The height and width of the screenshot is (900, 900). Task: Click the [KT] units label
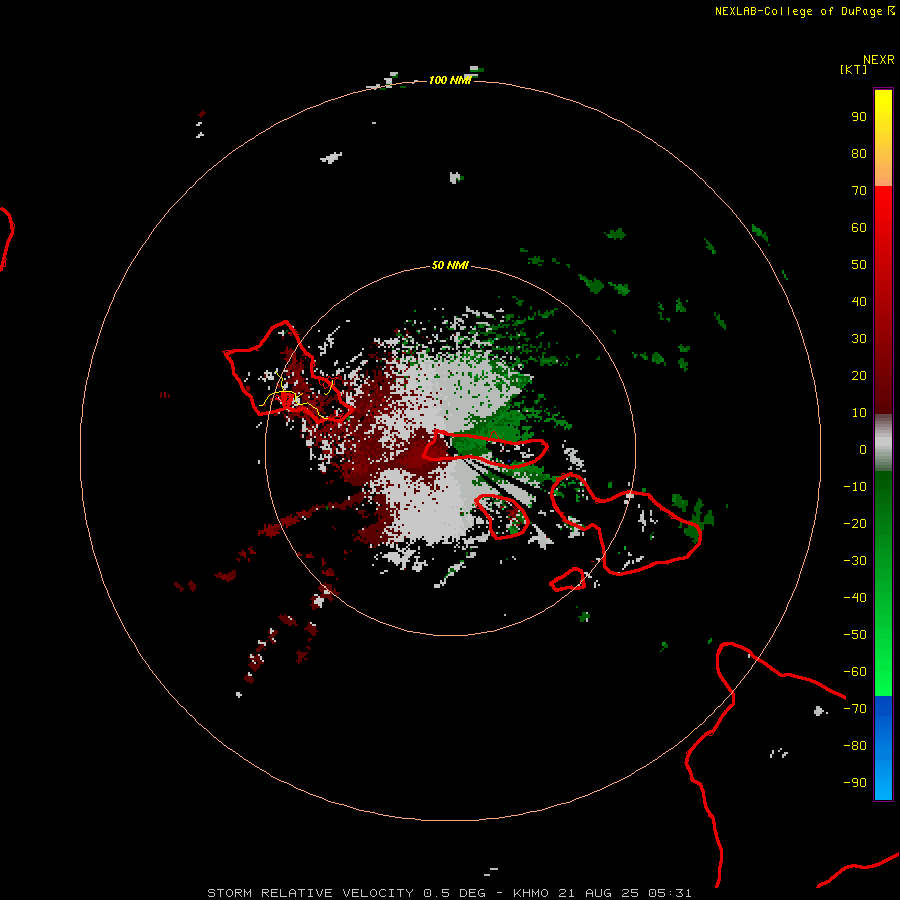854,69
